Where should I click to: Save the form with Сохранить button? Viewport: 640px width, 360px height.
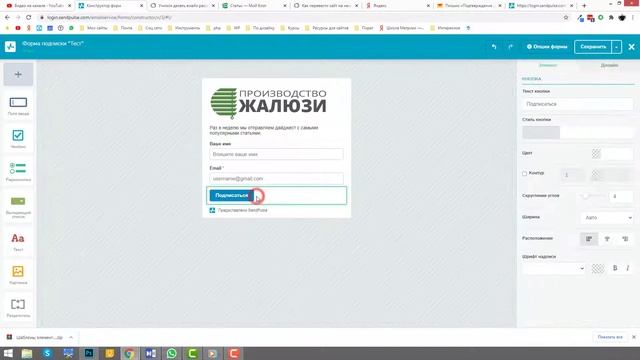[x=593, y=47]
